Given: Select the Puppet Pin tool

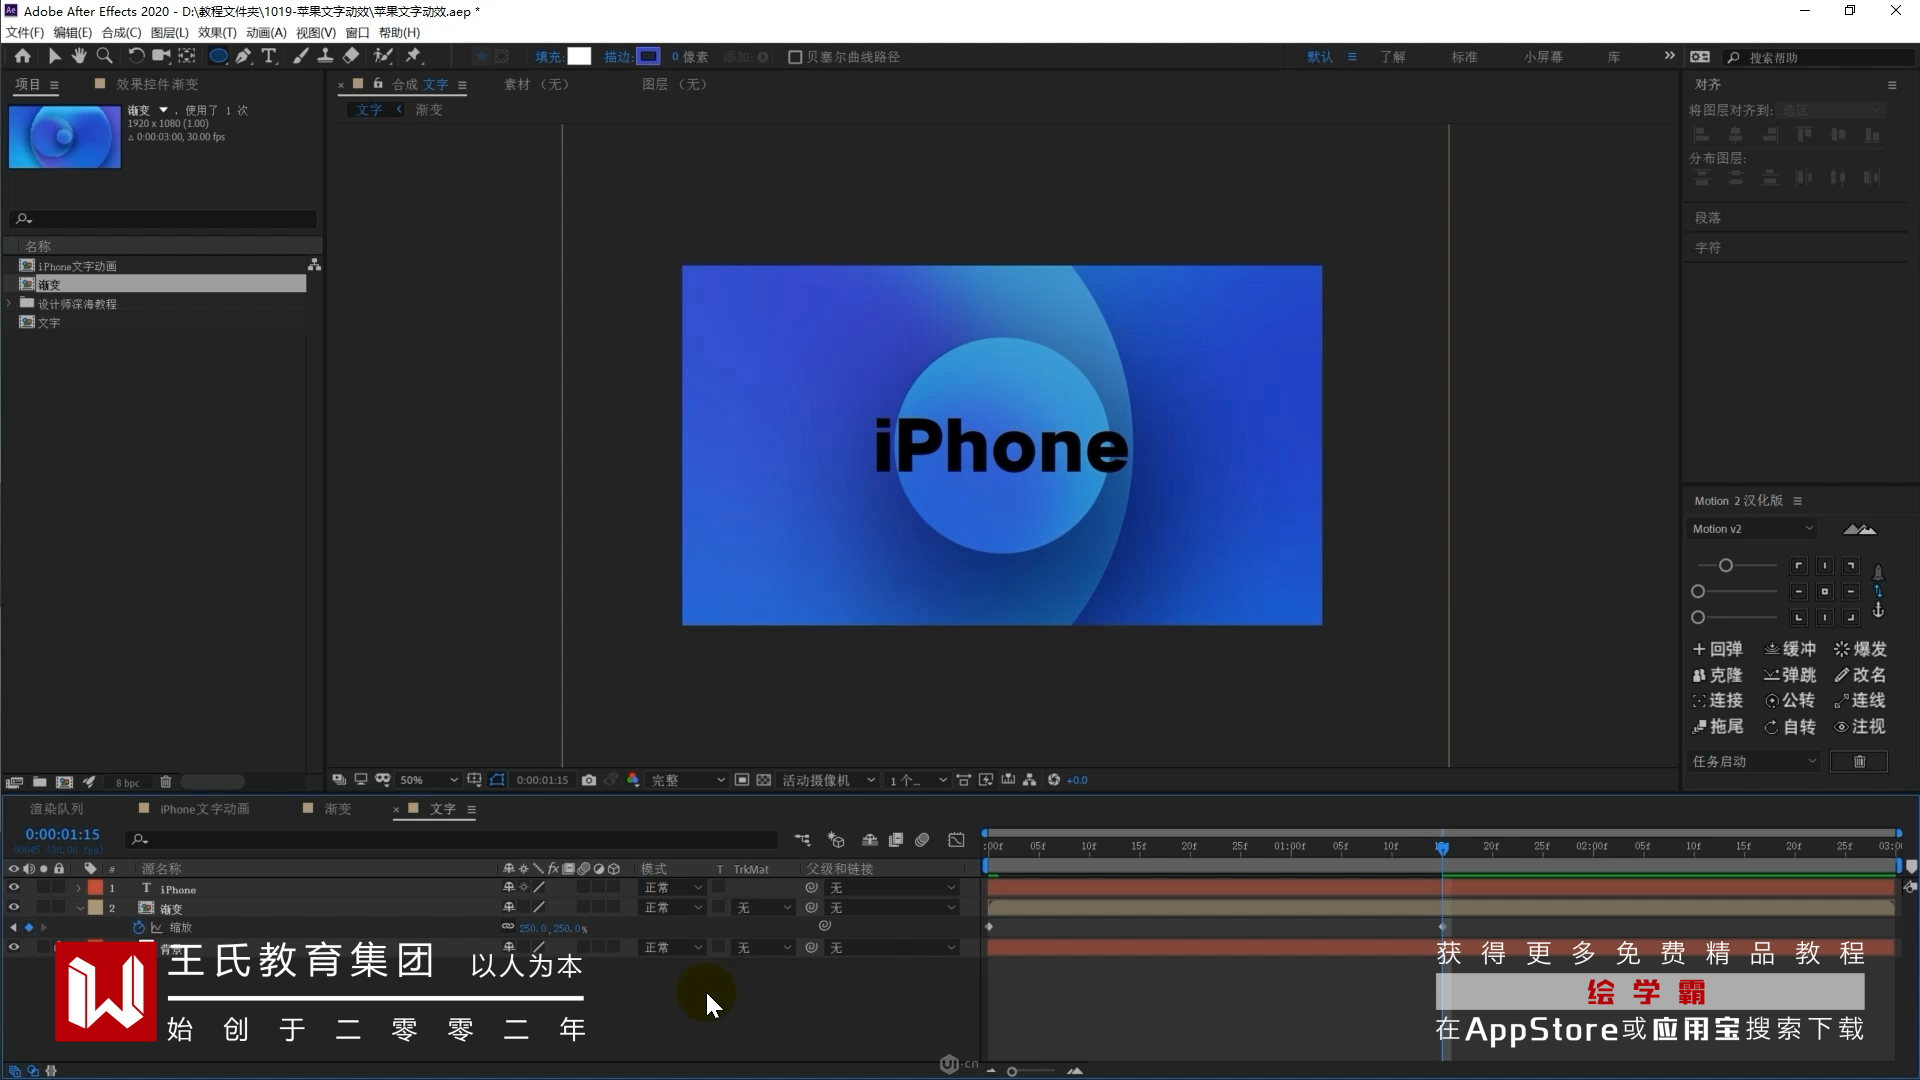Looking at the screenshot, I should click(x=413, y=56).
